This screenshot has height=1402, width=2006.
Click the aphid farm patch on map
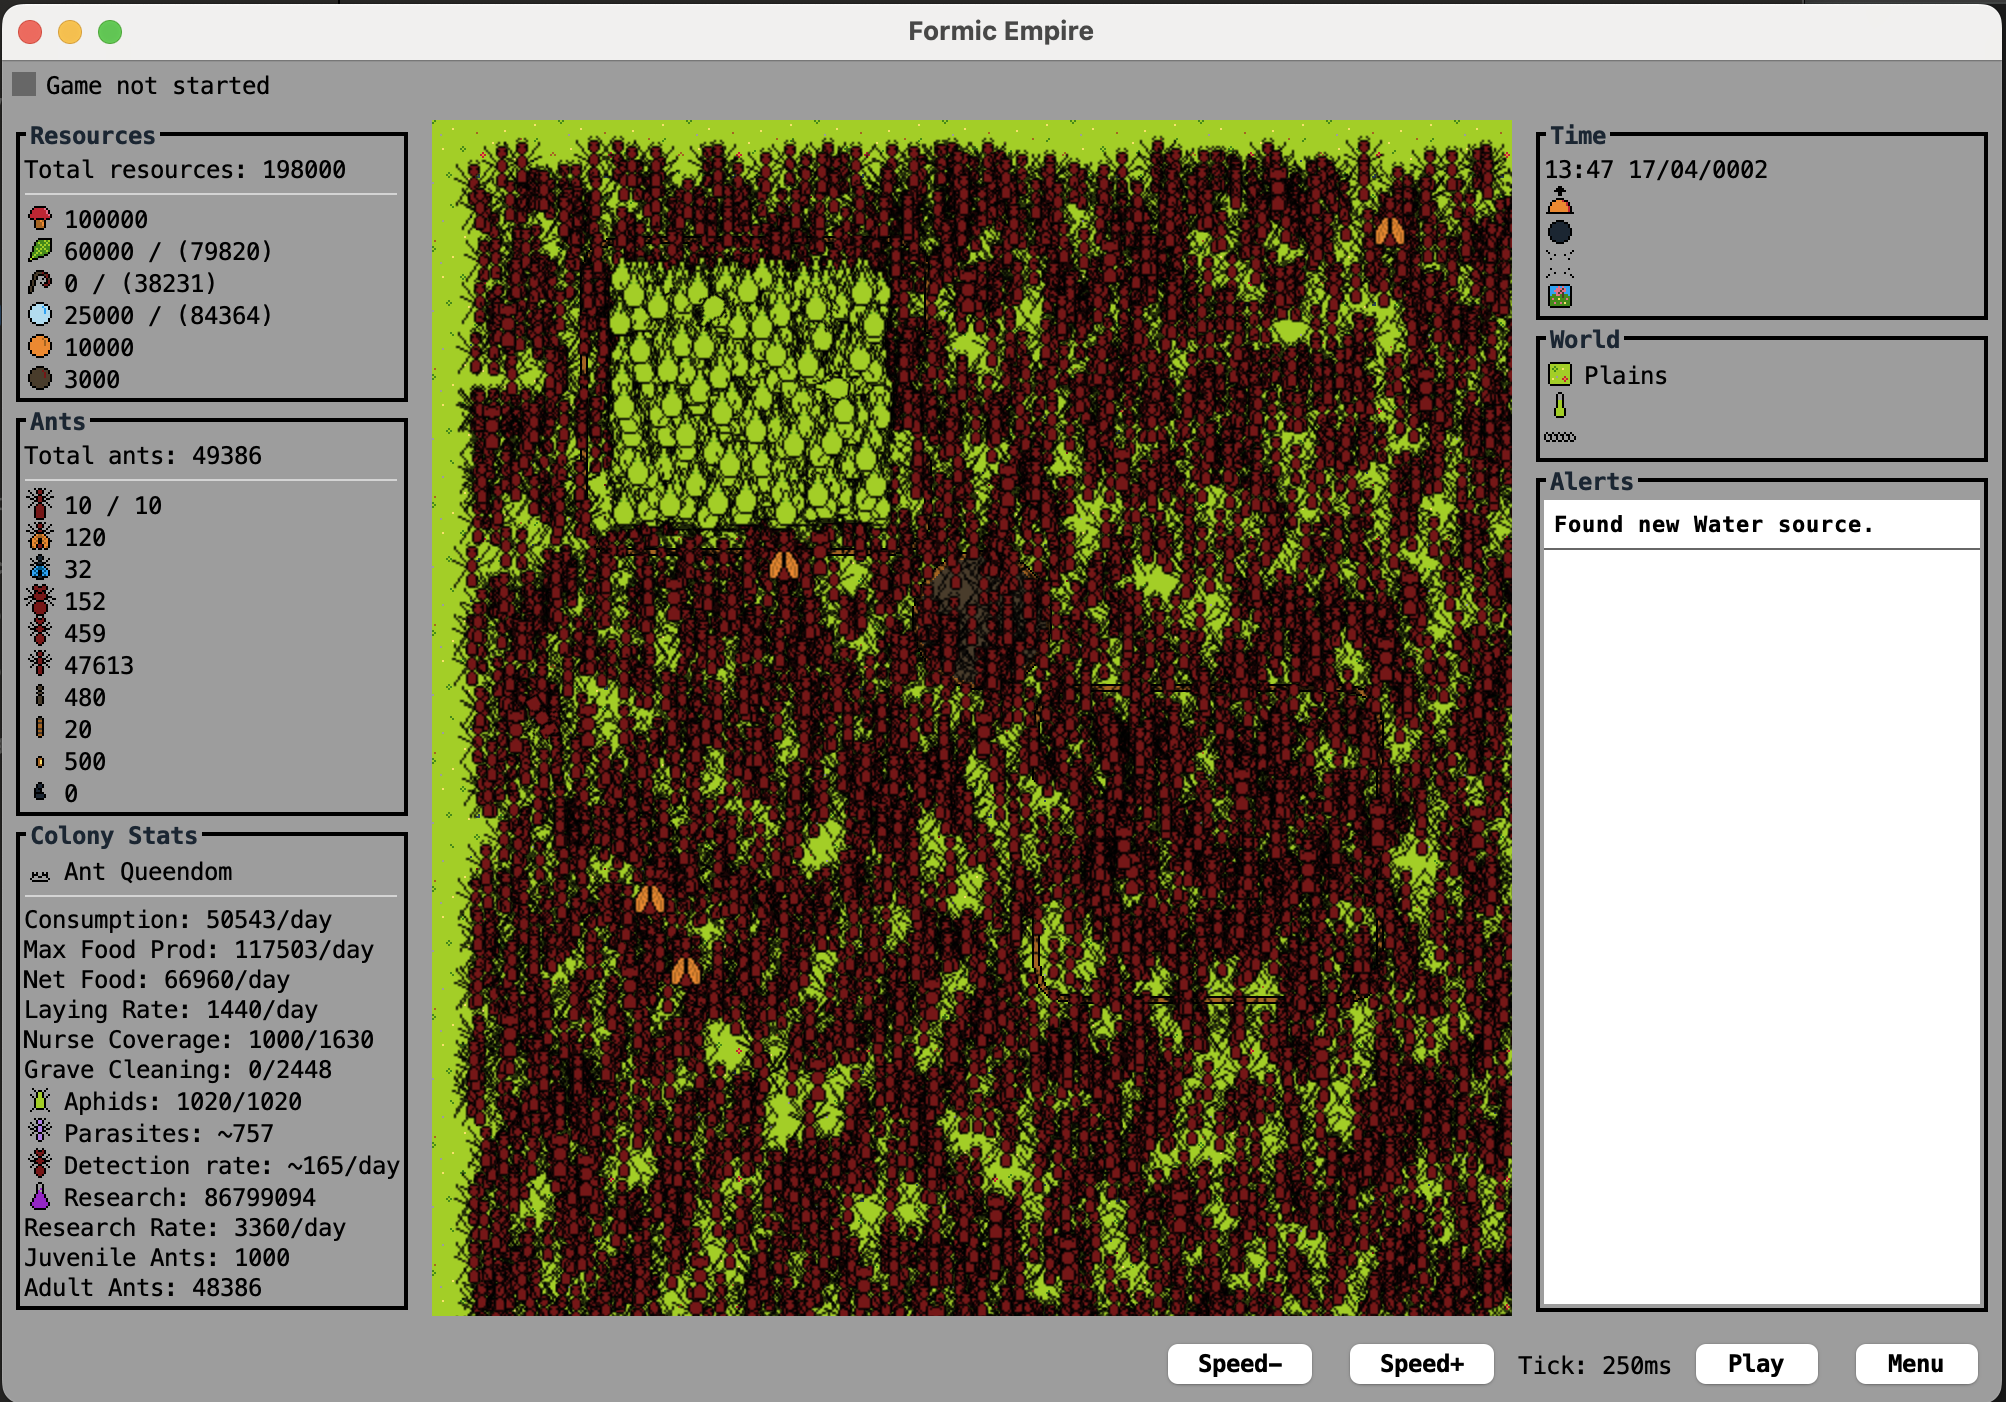click(748, 392)
